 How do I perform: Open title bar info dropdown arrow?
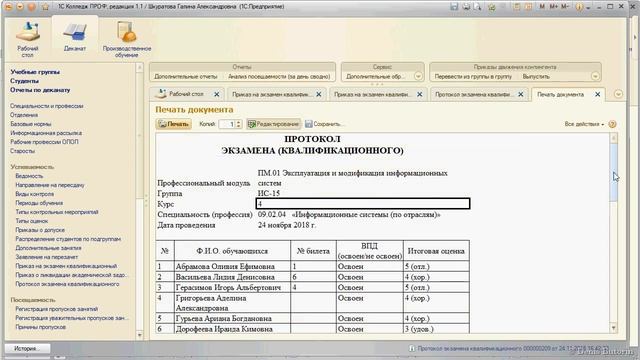(x=588, y=7)
